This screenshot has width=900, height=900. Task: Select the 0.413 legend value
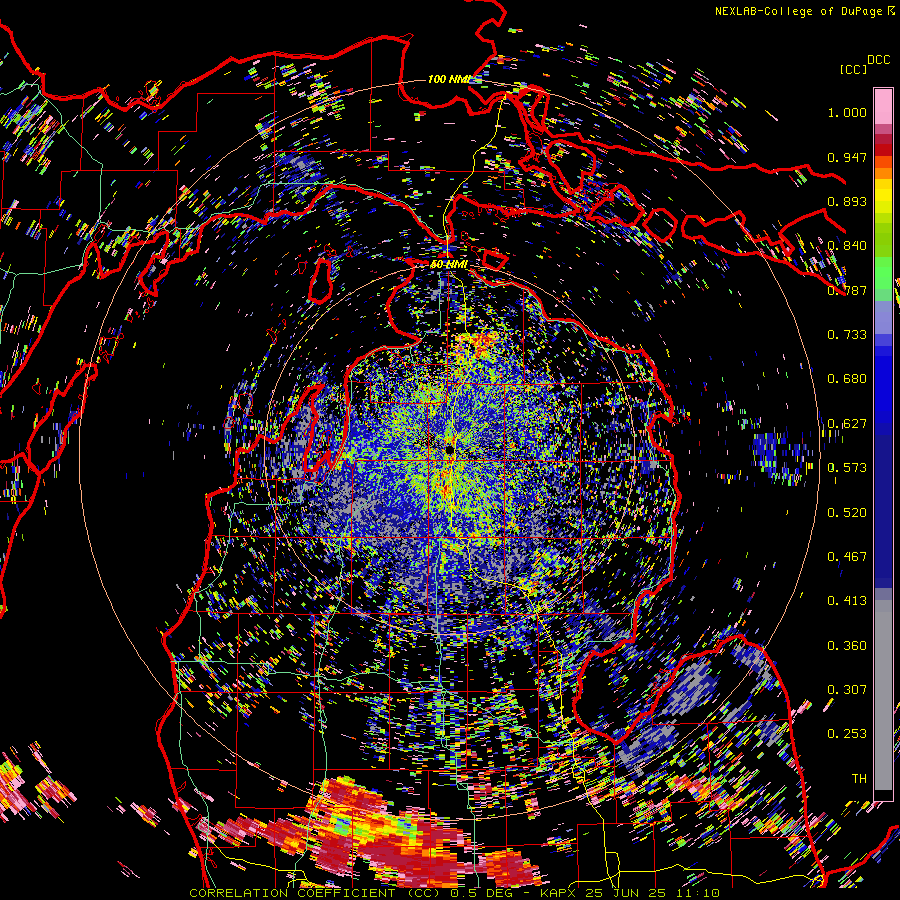pyautogui.click(x=847, y=601)
